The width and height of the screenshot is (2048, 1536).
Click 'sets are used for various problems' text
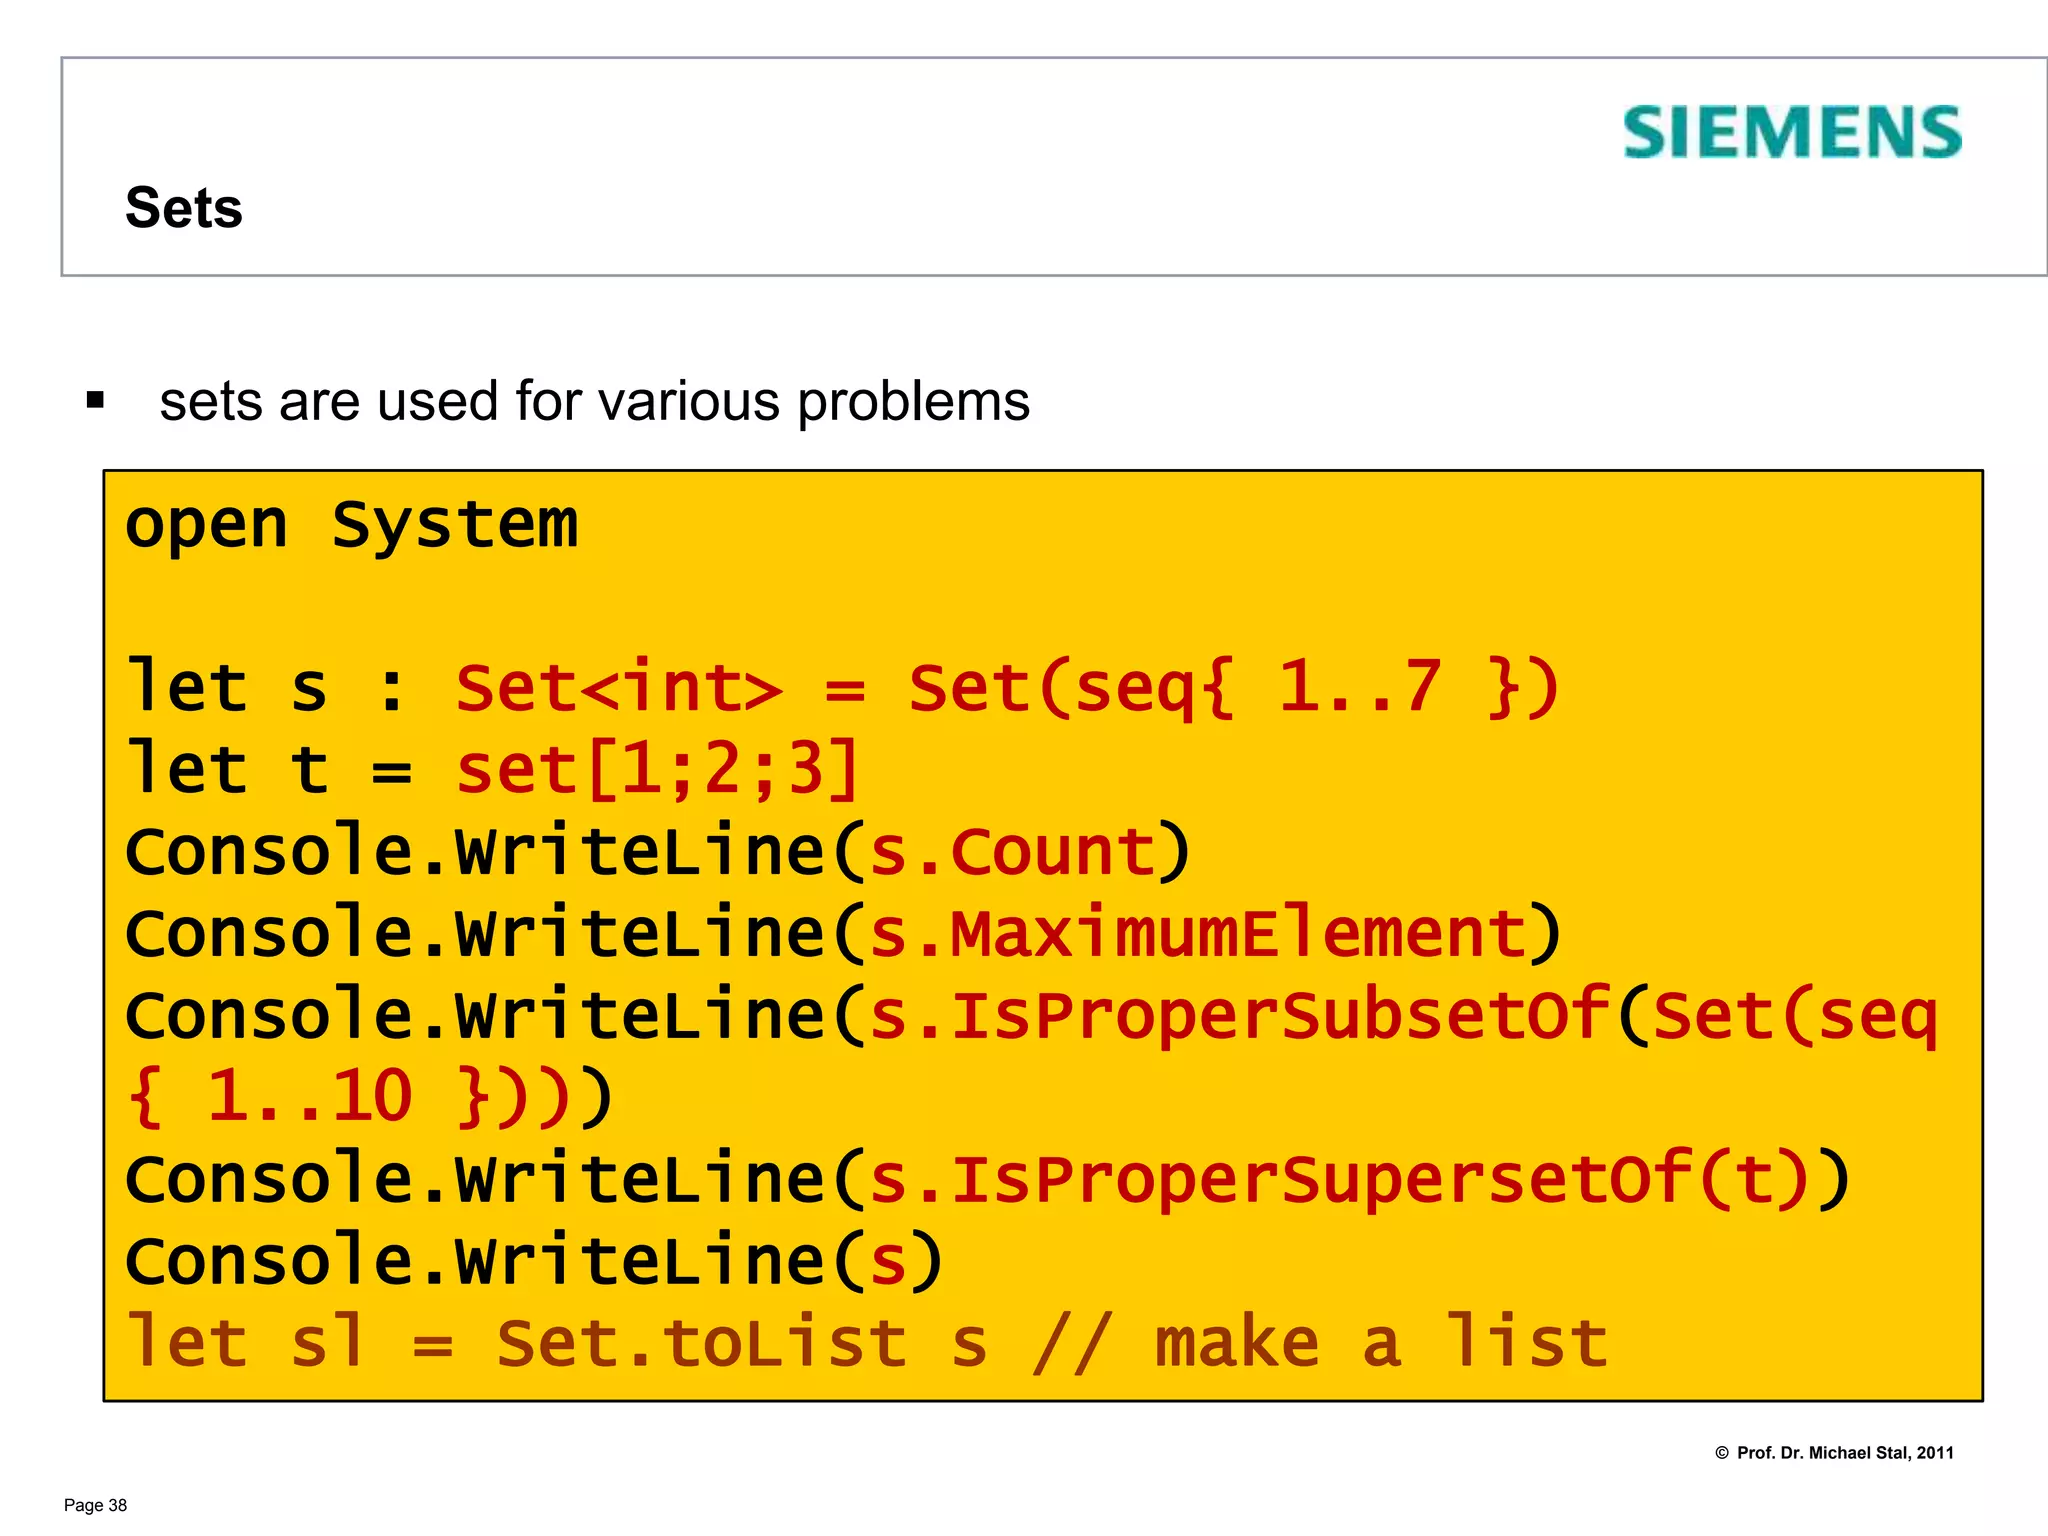click(x=594, y=401)
